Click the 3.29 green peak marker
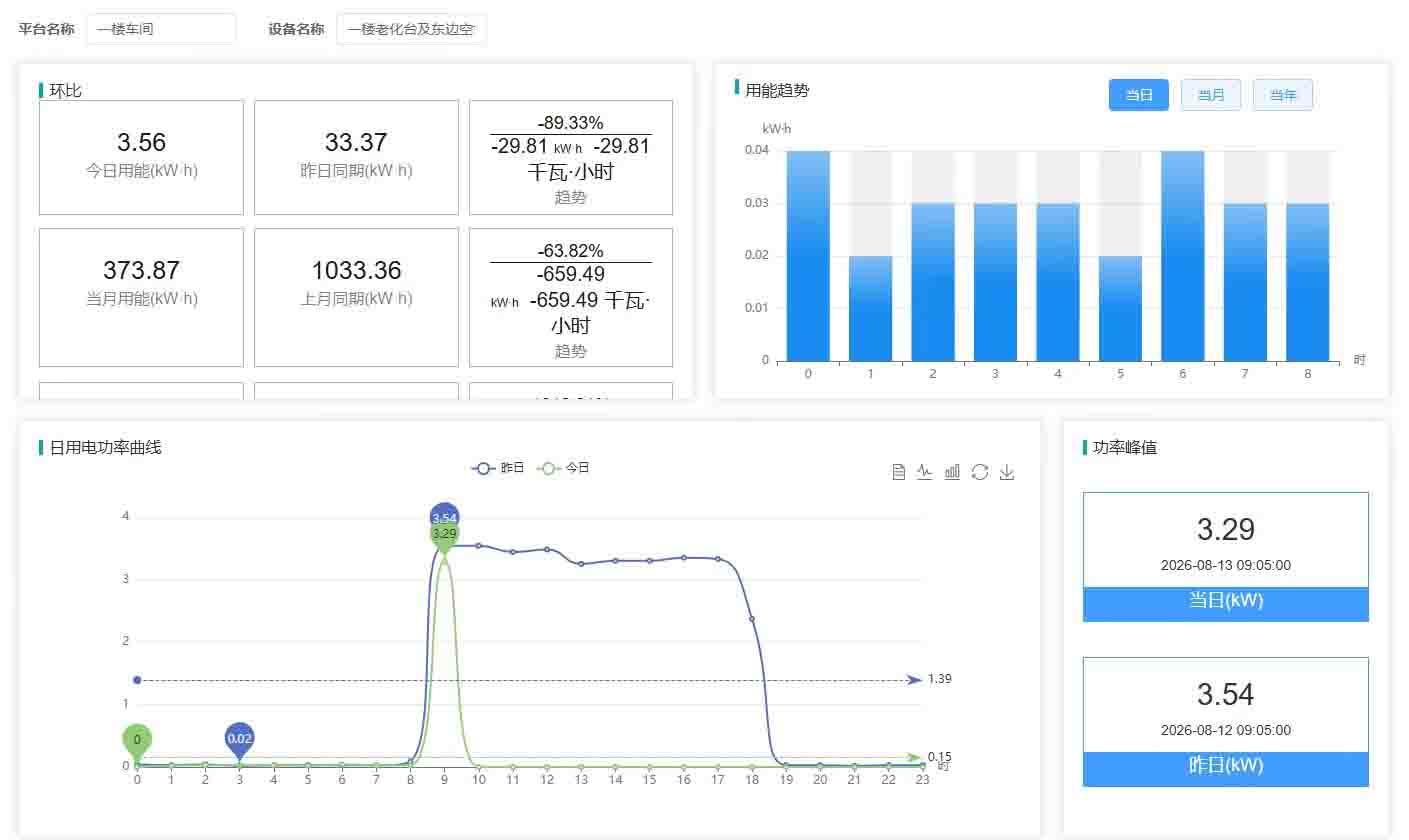Viewport: 1409px width, 840px height. (x=444, y=537)
